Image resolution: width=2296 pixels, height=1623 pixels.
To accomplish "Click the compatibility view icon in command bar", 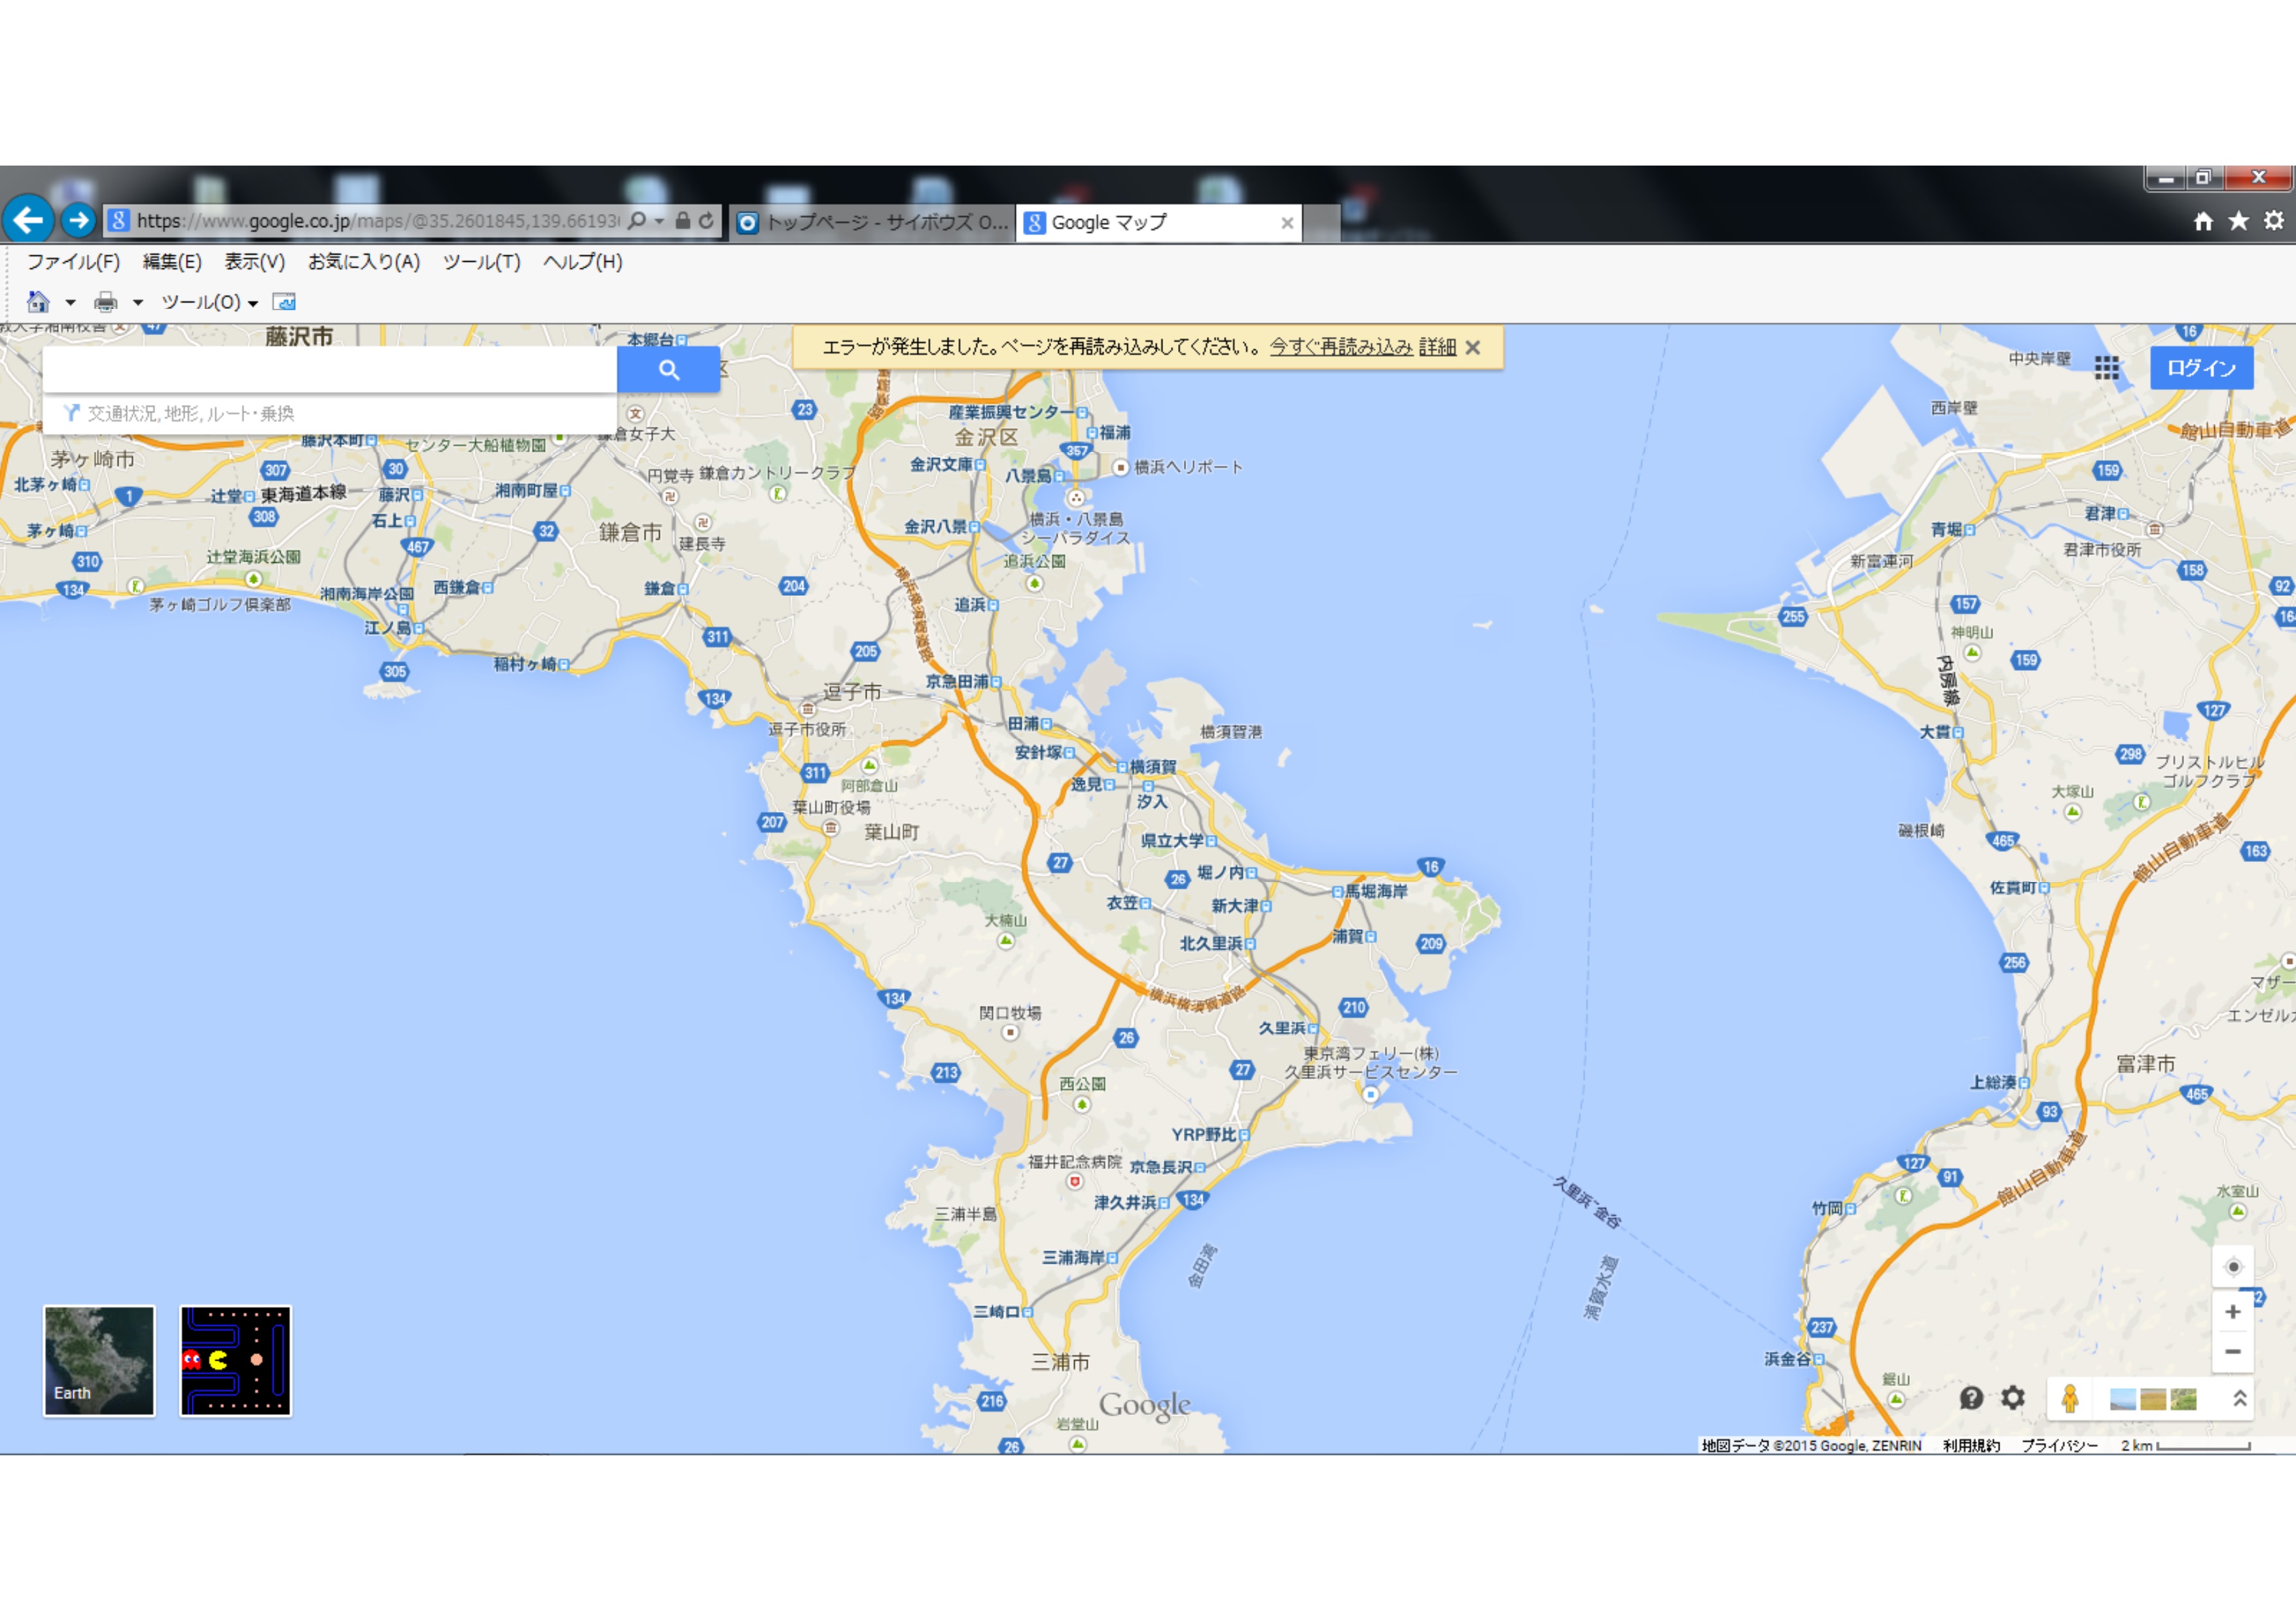I will pyautogui.click(x=284, y=302).
